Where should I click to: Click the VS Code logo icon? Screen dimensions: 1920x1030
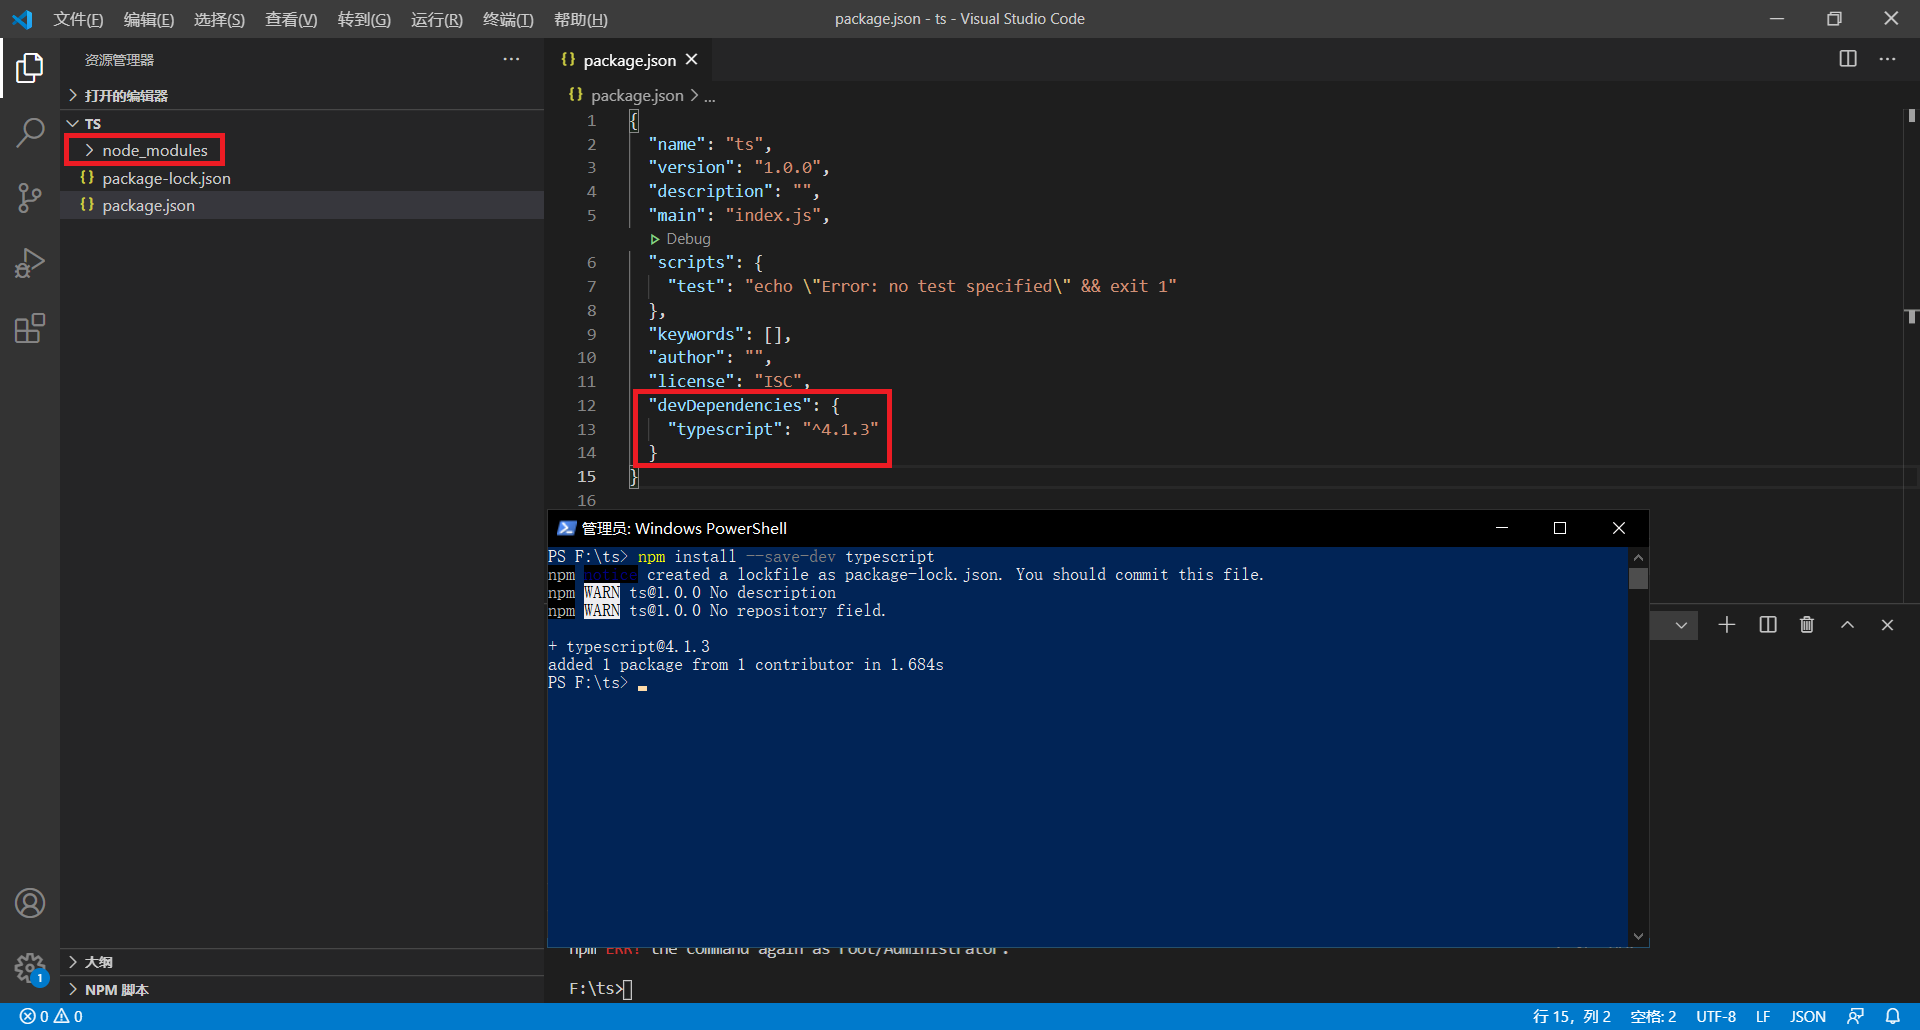[22, 19]
